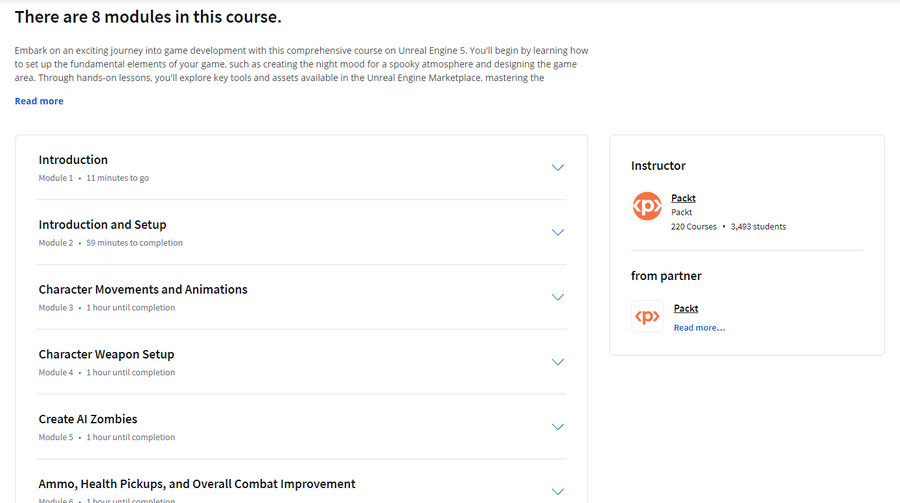Select the Character Weapon Setup title

(106, 354)
